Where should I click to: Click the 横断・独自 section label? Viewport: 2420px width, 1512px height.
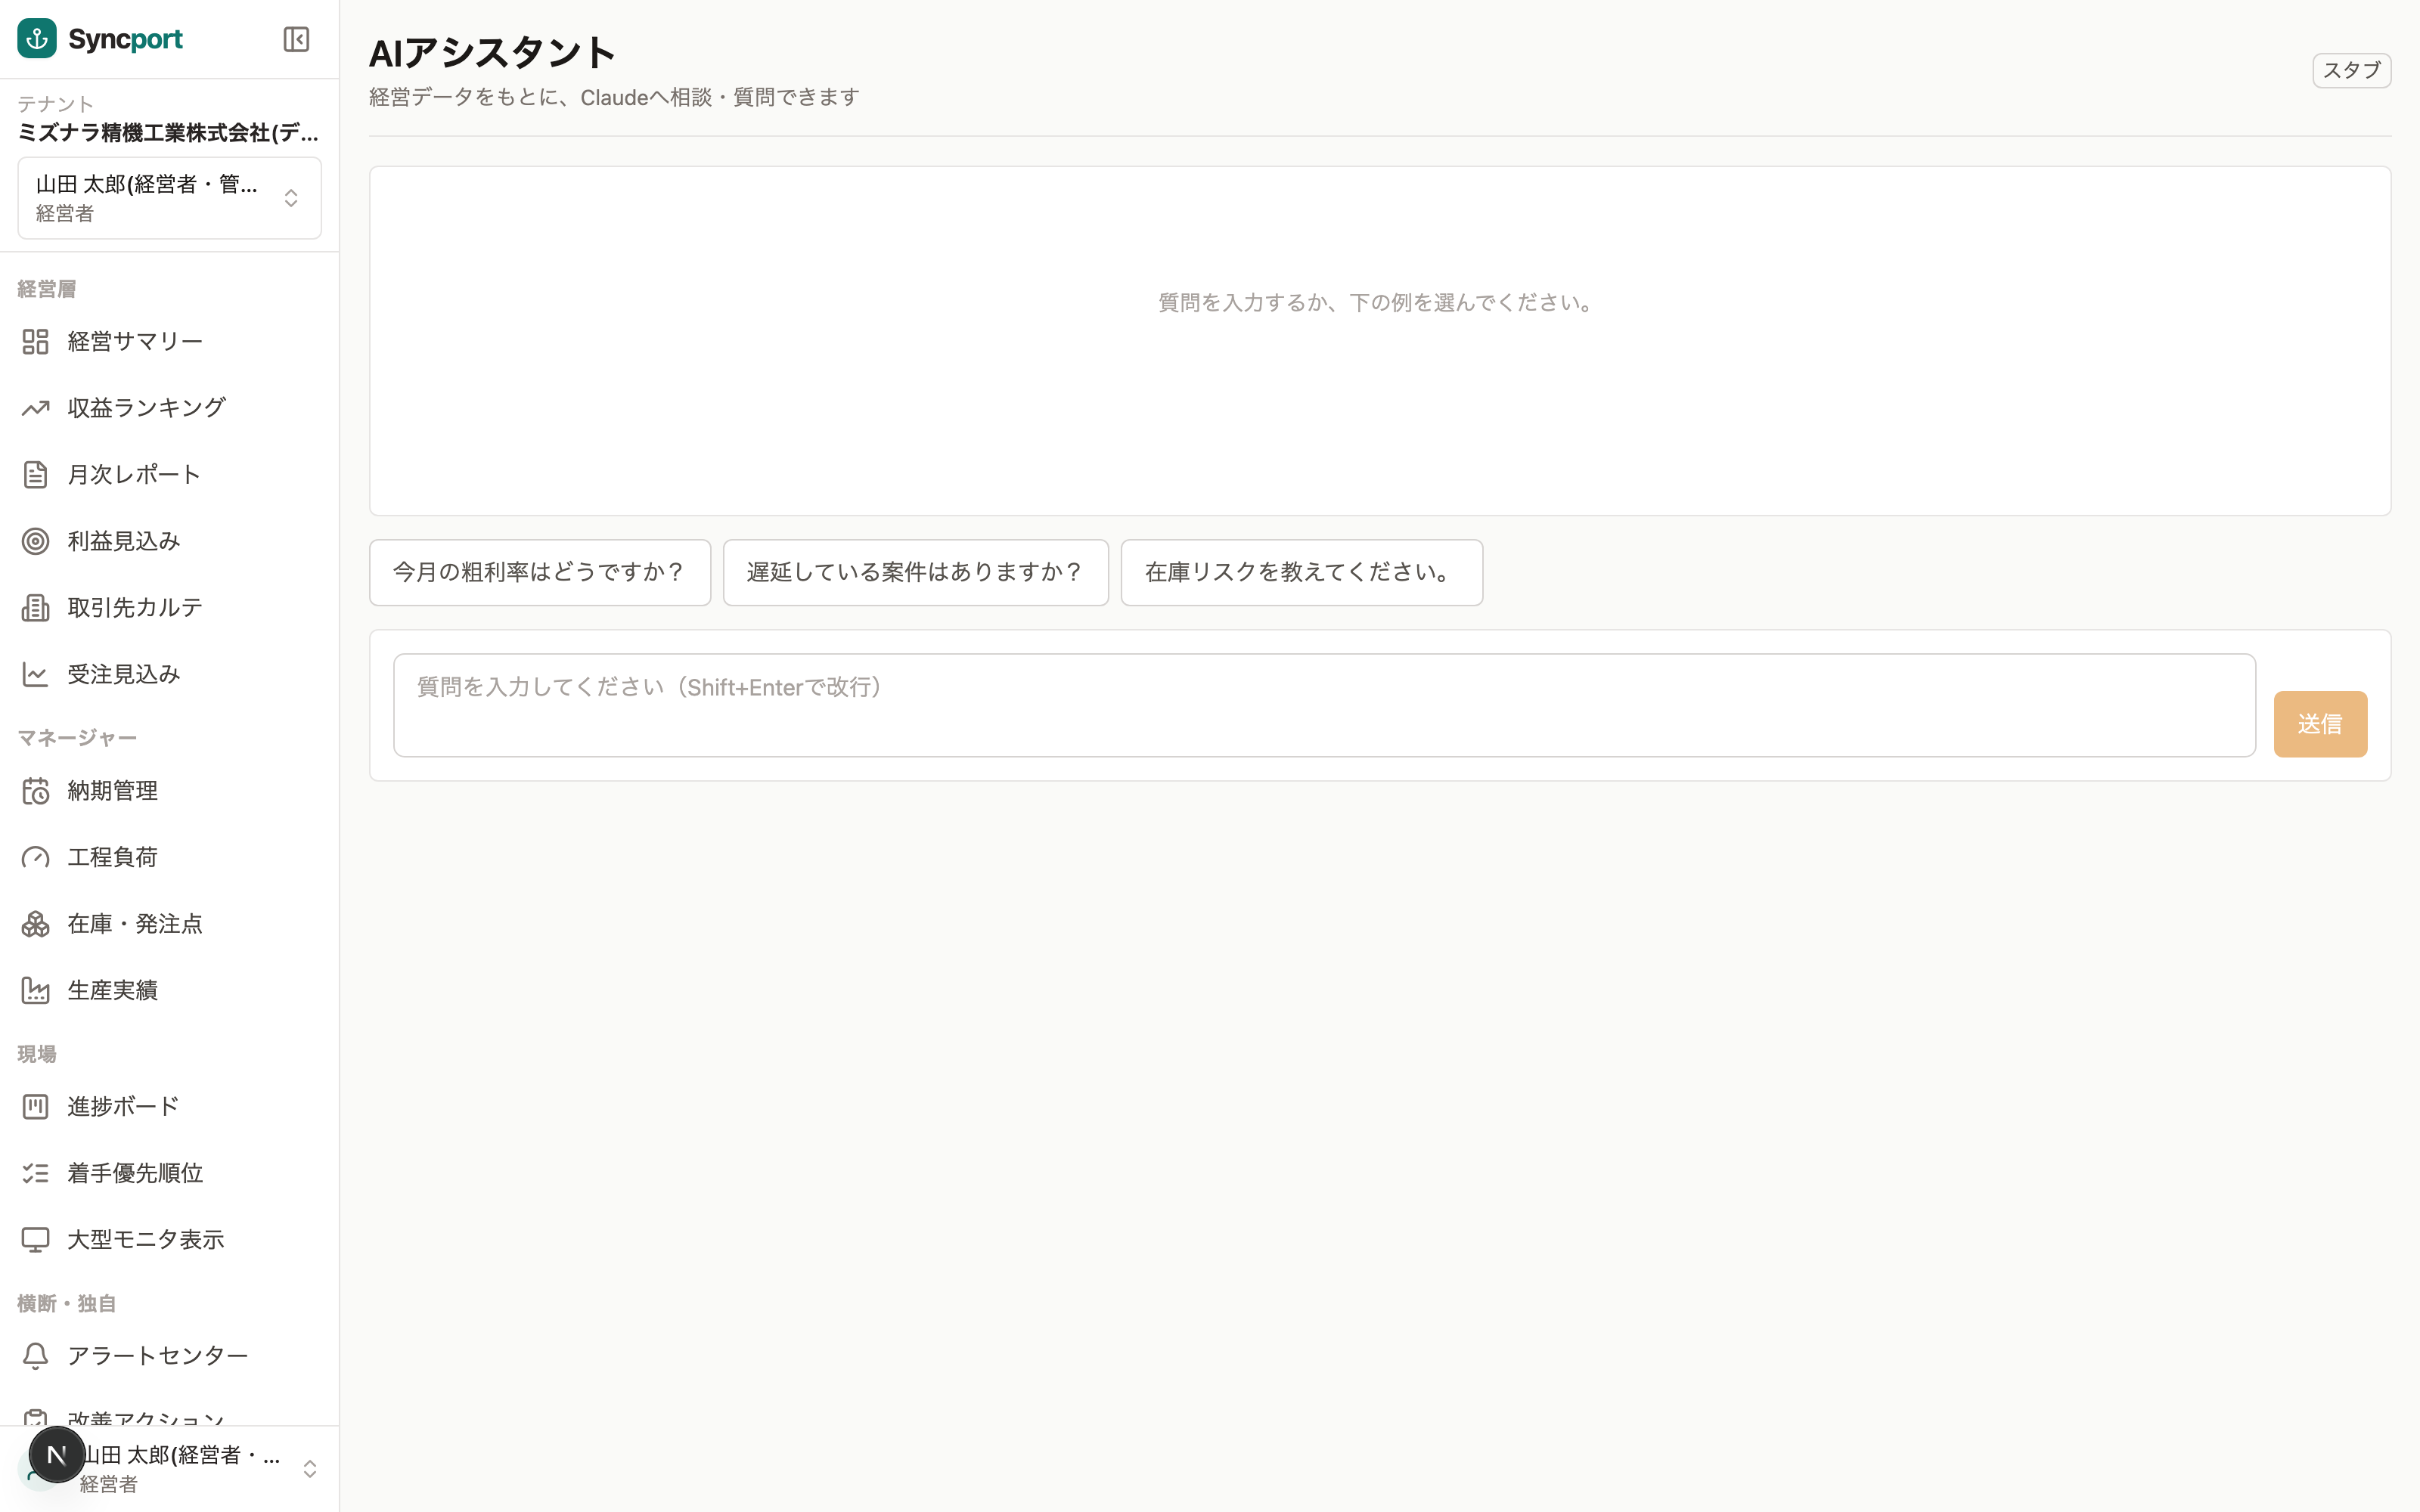click(x=67, y=1304)
